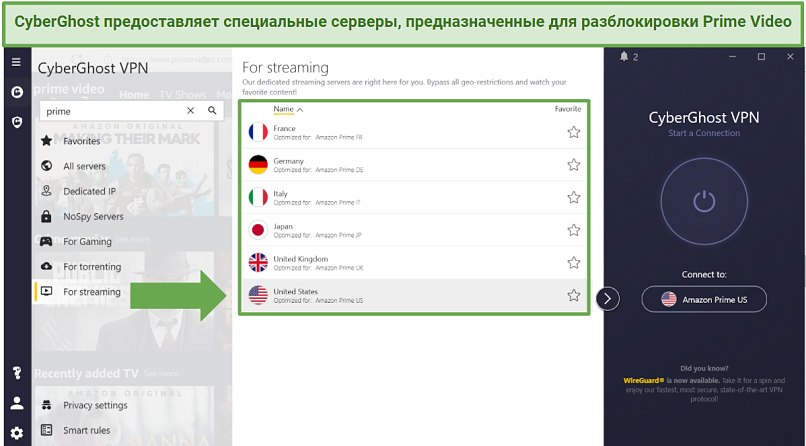
Task: Click the CyberGhost ghost logo icon
Action: tap(17, 92)
